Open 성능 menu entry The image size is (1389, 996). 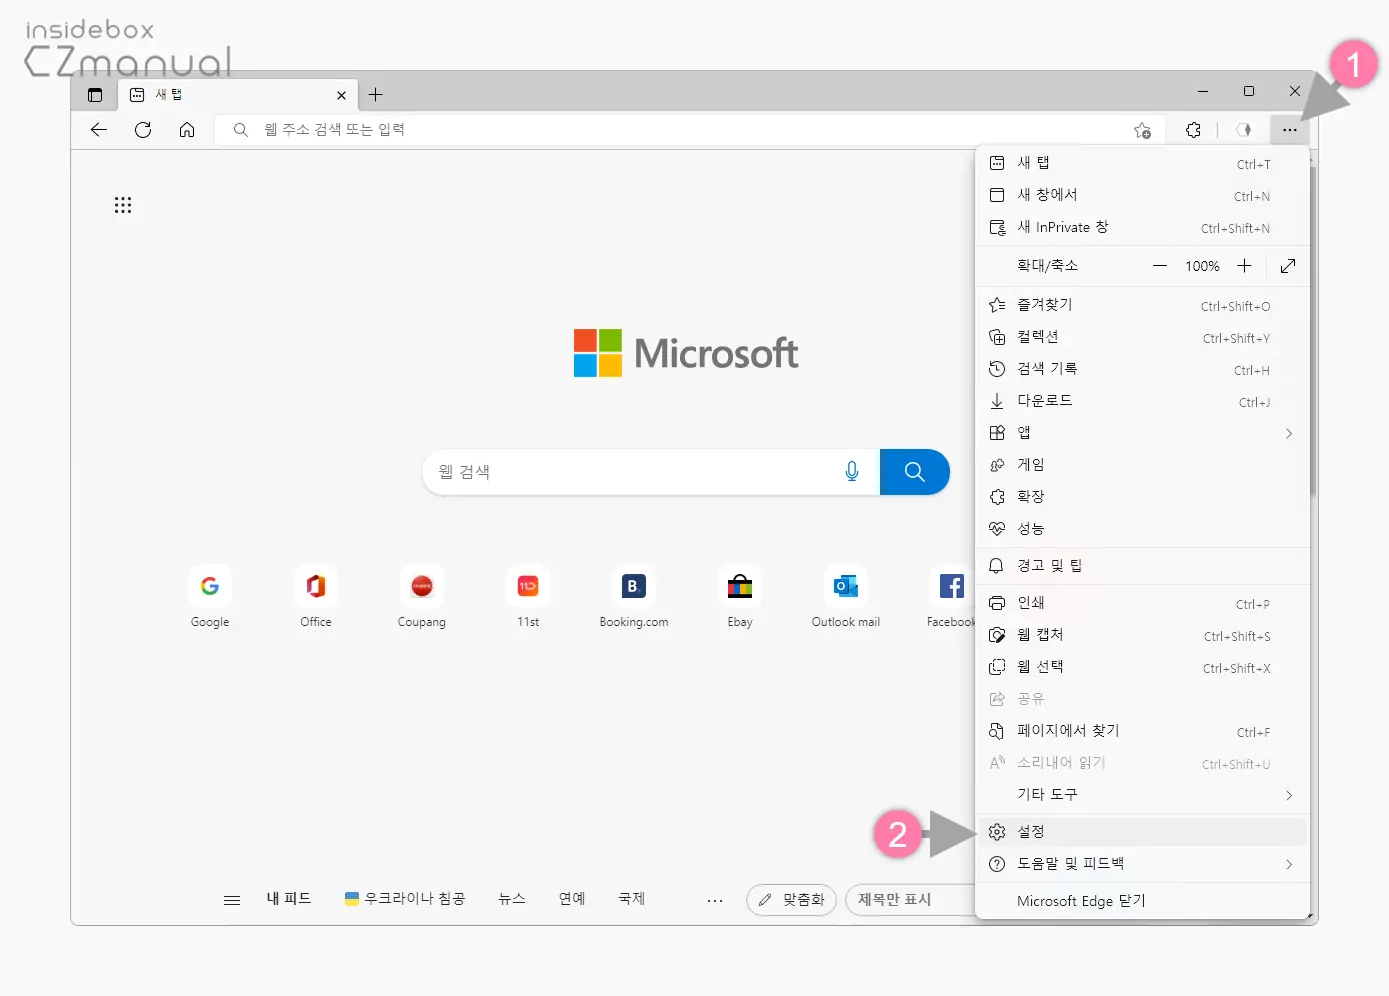pos(1142,529)
